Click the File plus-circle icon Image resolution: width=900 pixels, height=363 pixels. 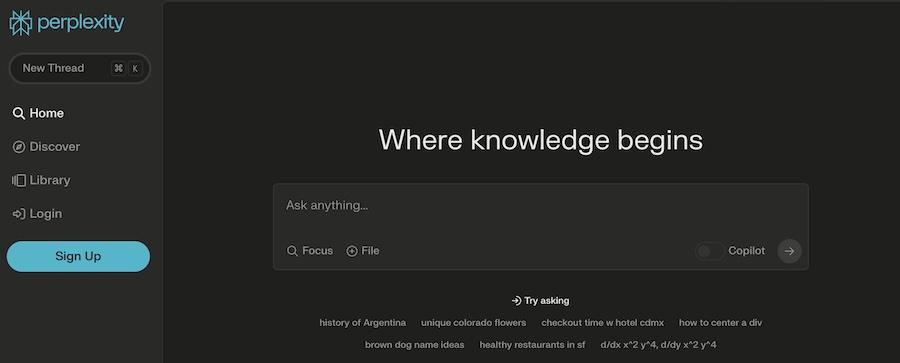click(x=352, y=251)
